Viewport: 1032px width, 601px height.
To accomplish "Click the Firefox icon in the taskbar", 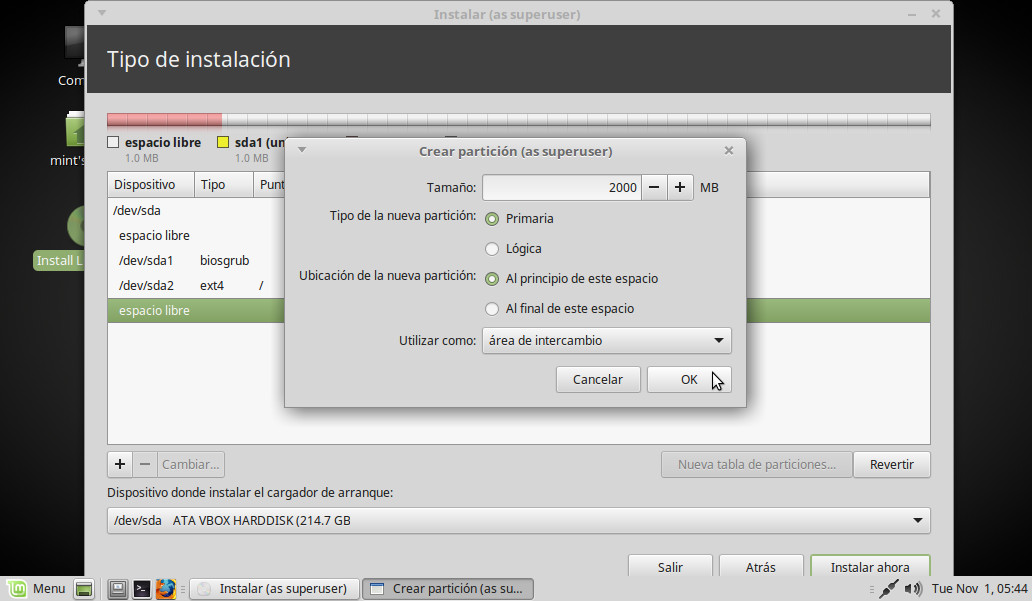I will [x=166, y=589].
